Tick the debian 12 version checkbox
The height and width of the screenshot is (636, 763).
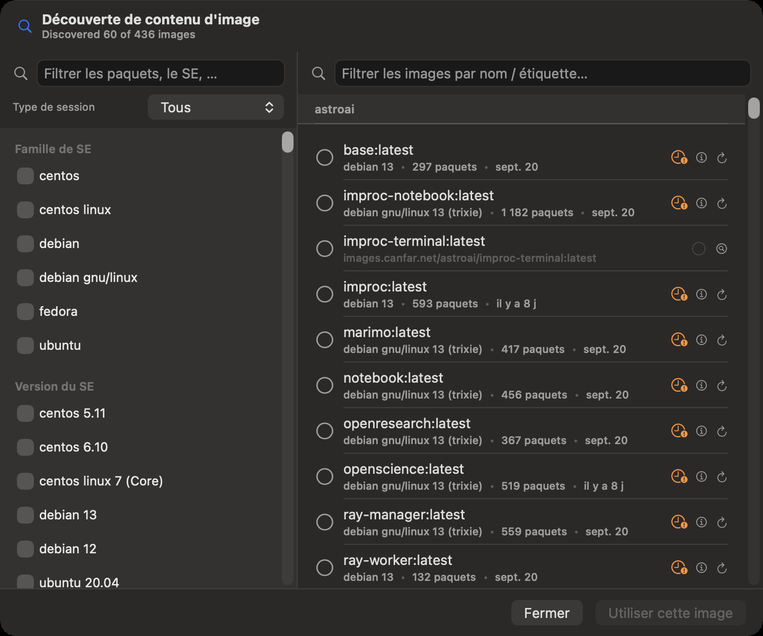25,549
